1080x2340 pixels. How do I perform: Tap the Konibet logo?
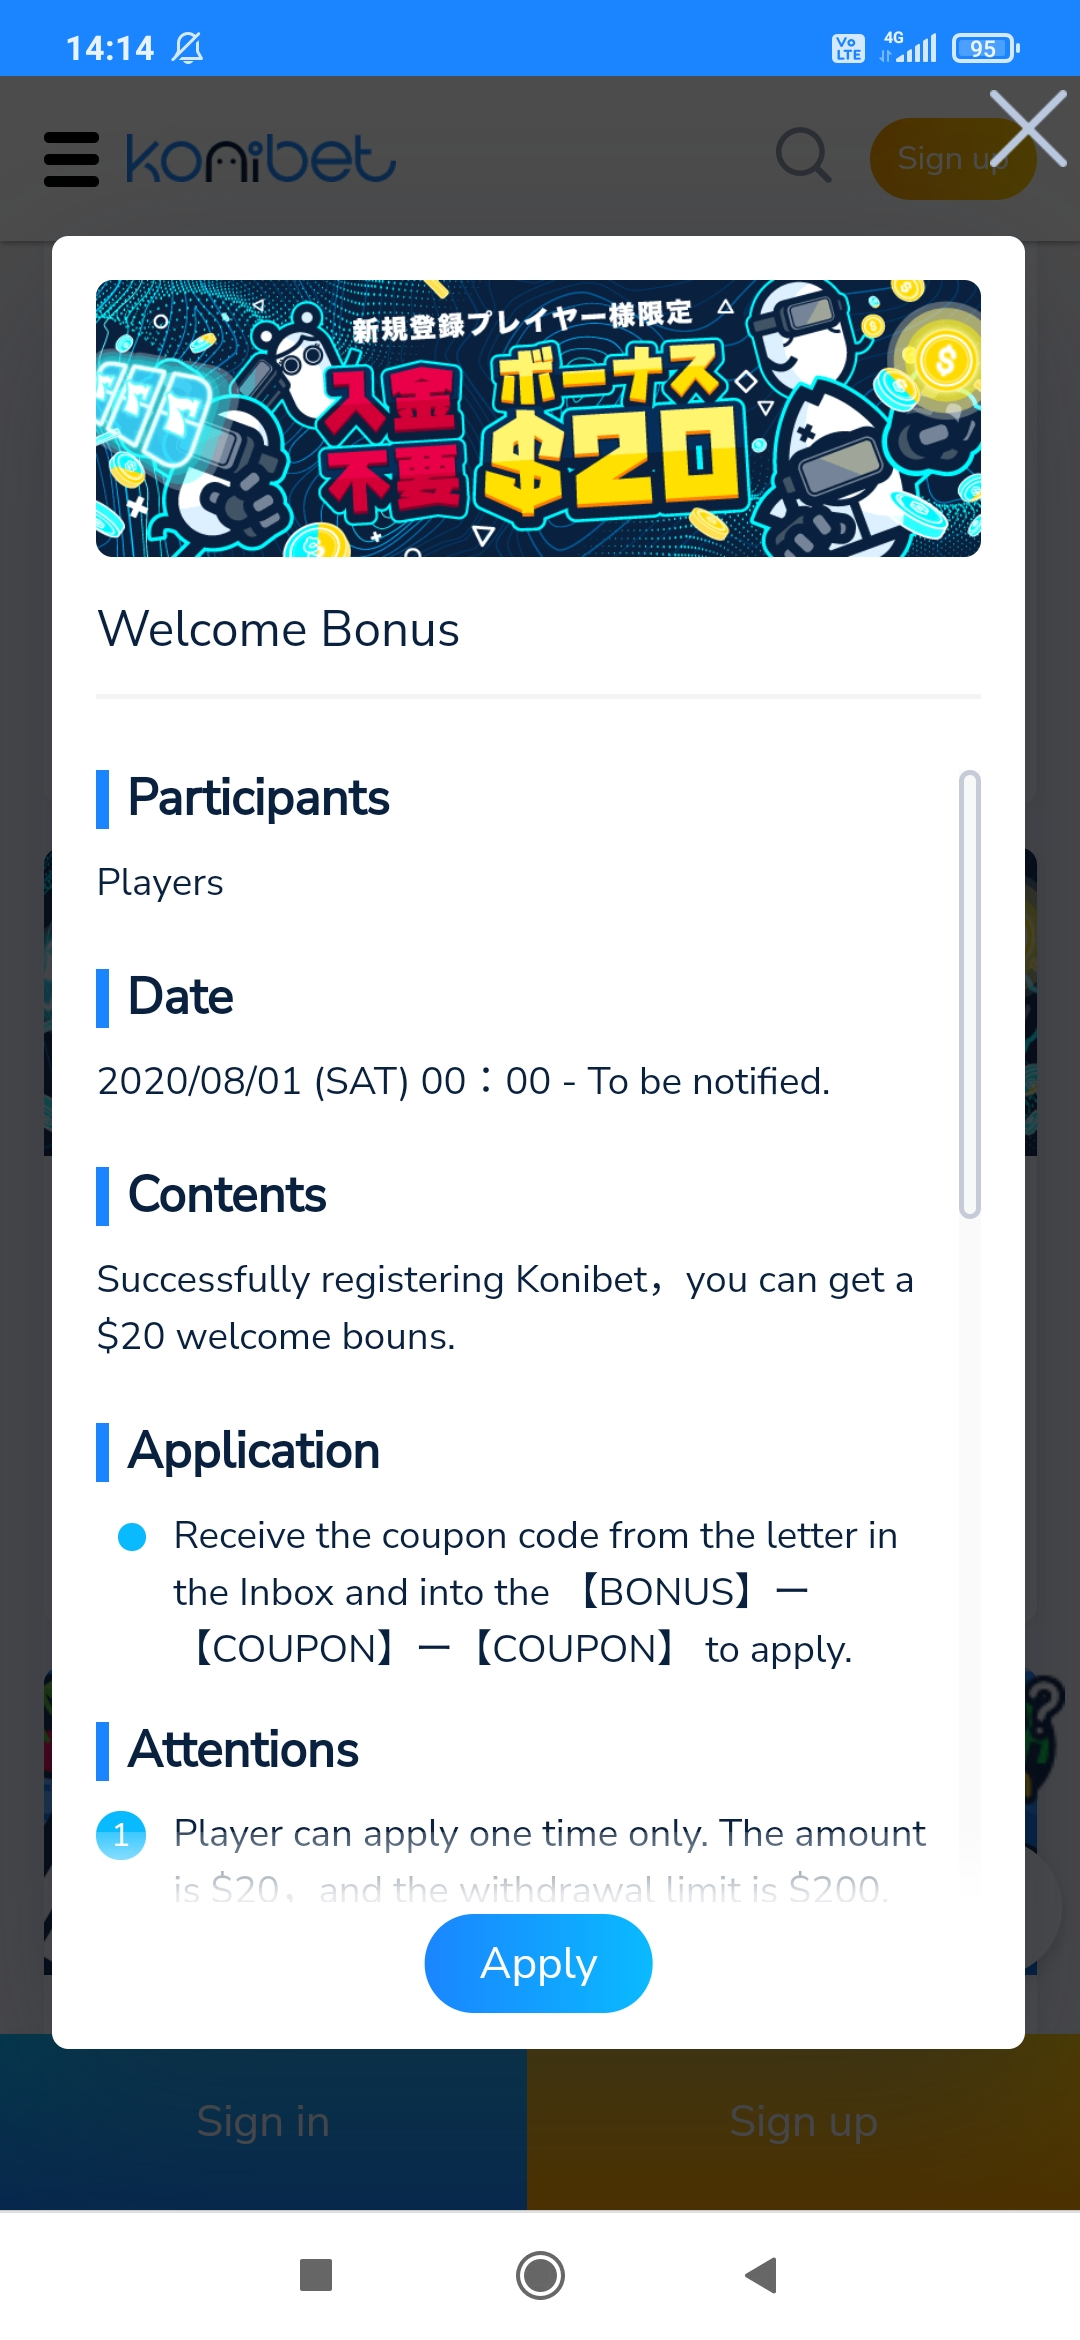click(x=261, y=159)
